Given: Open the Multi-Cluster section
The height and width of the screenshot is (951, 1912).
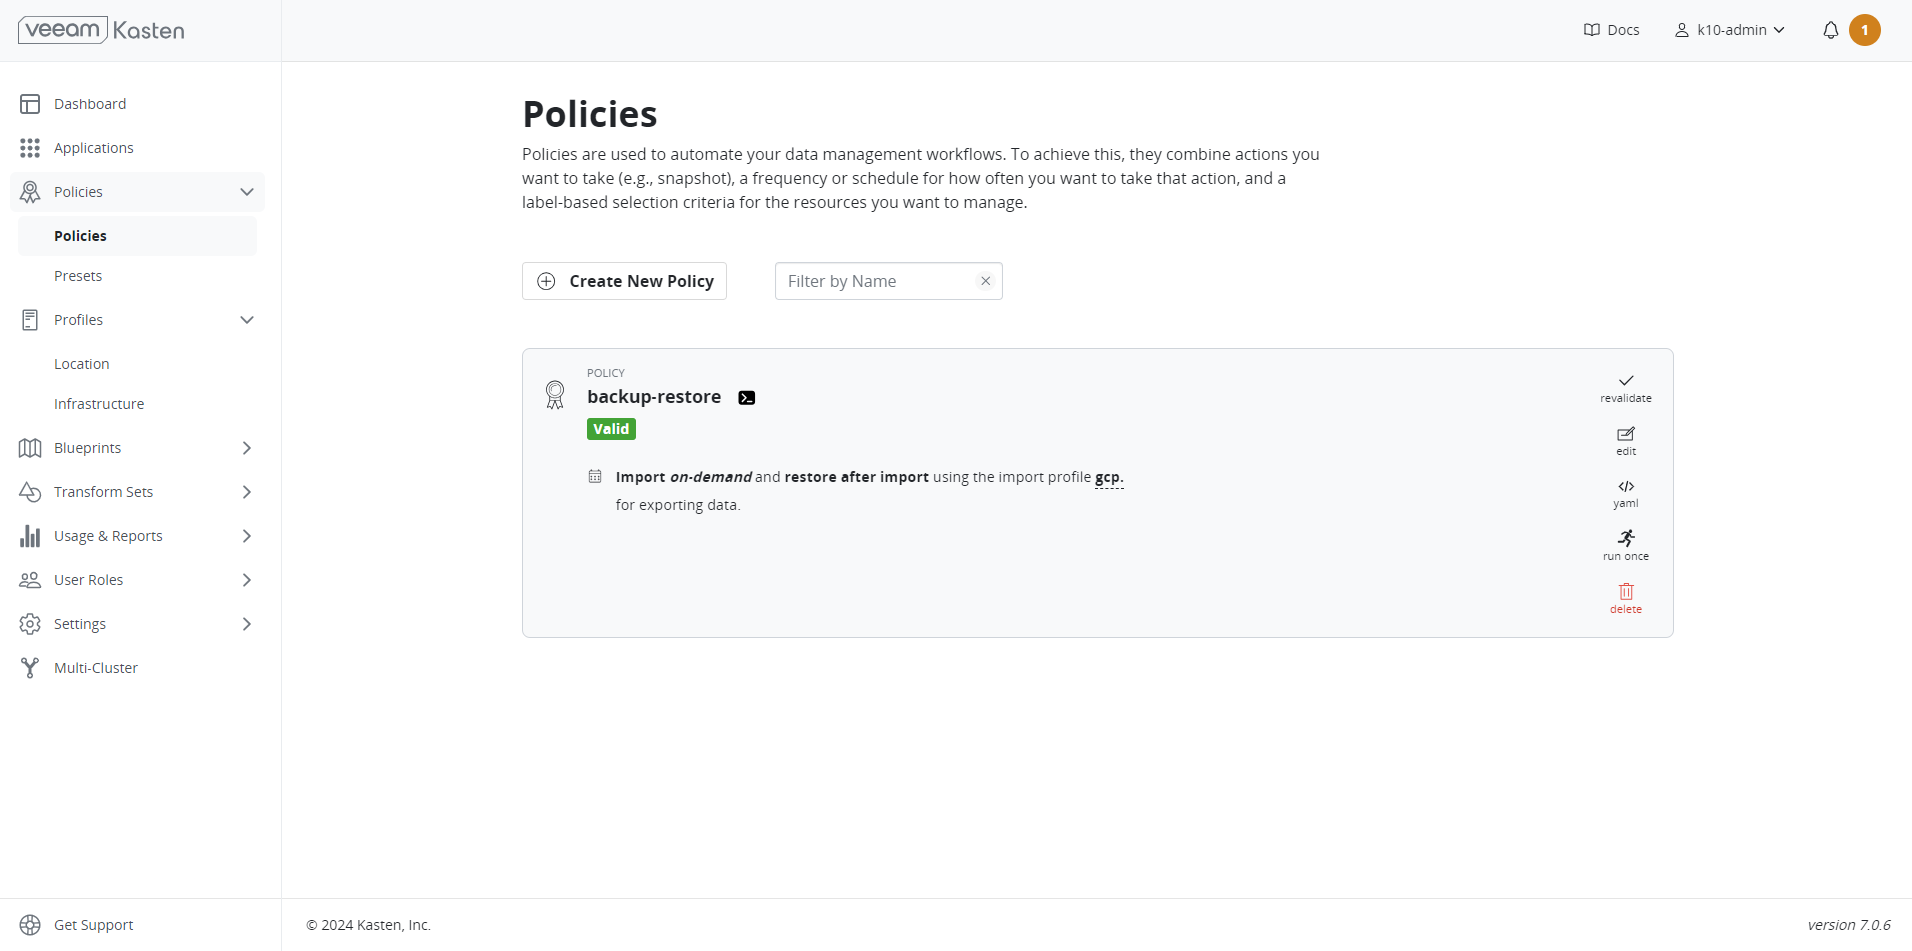Looking at the screenshot, I should tap(96, 667).
